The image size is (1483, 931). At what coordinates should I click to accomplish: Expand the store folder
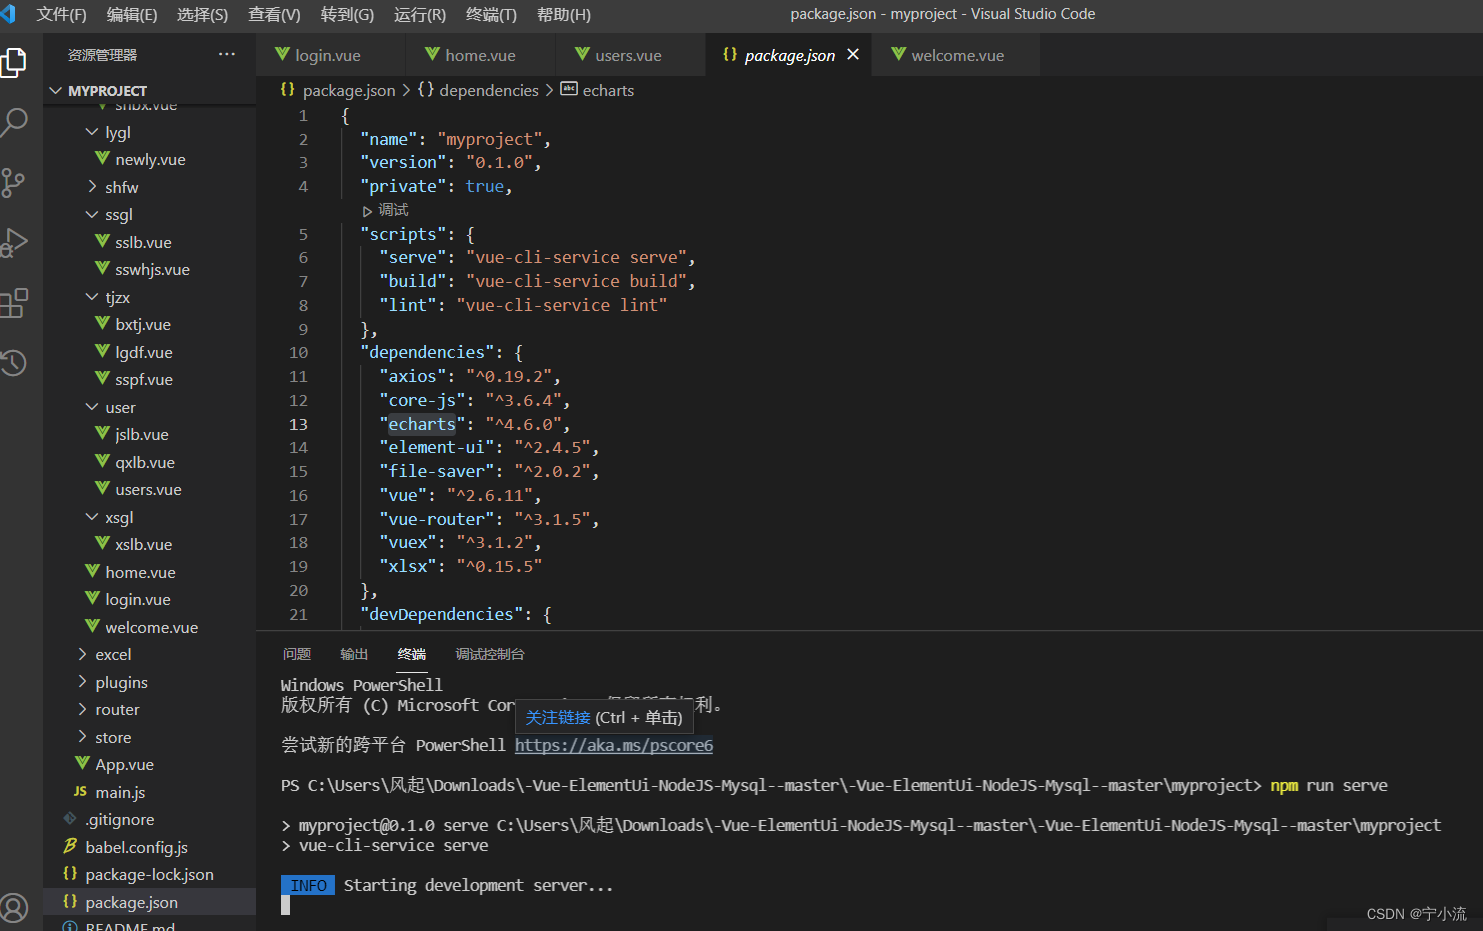150,737
